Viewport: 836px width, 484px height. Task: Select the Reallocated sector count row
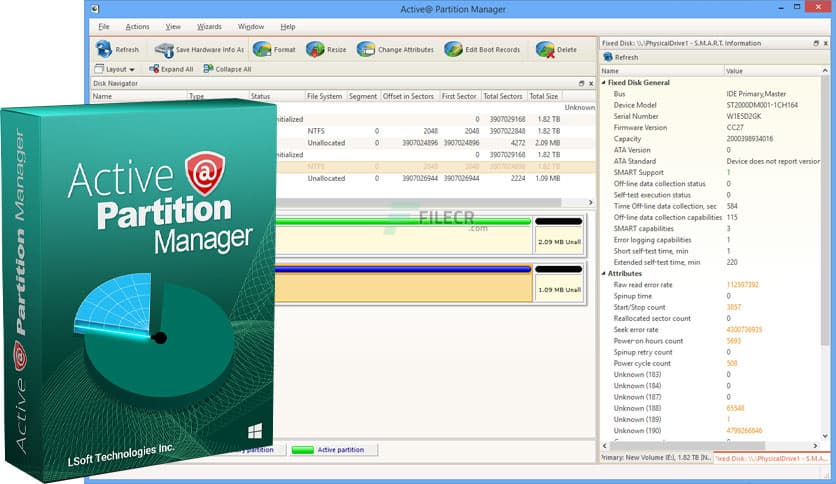tap(711, 318)
